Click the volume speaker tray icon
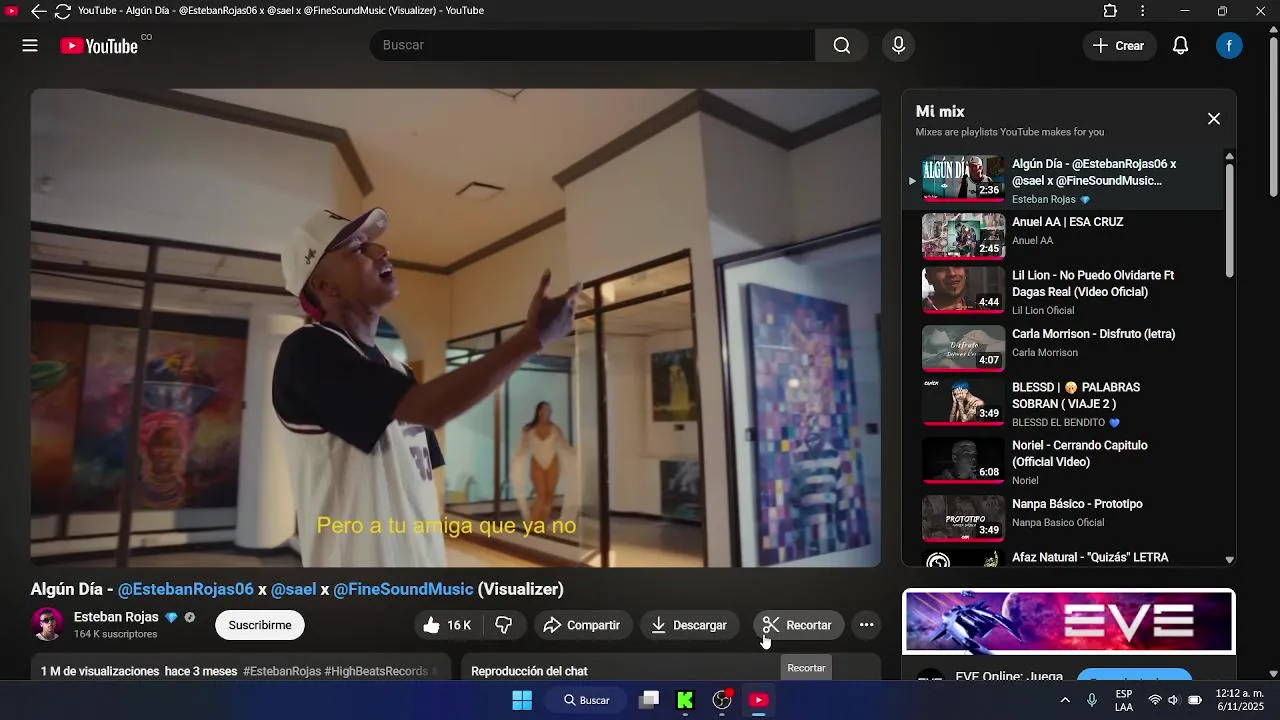1280x720 pixels. coord(1174,700)
